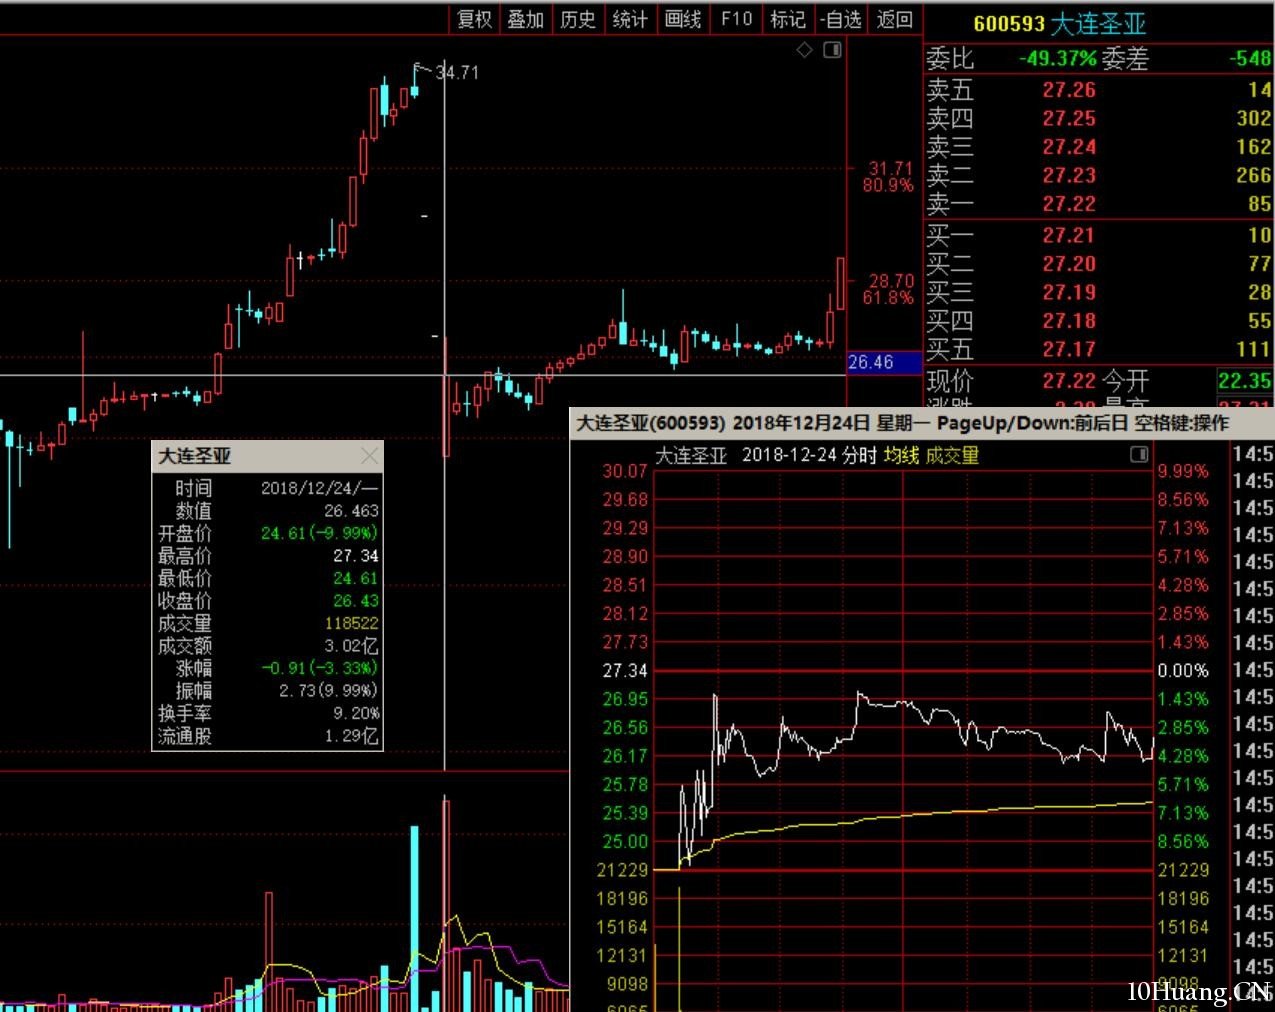Open the 标记 mark menu
The height and width of the screenshot is (1012, 1275).
[x=788, y=19]
